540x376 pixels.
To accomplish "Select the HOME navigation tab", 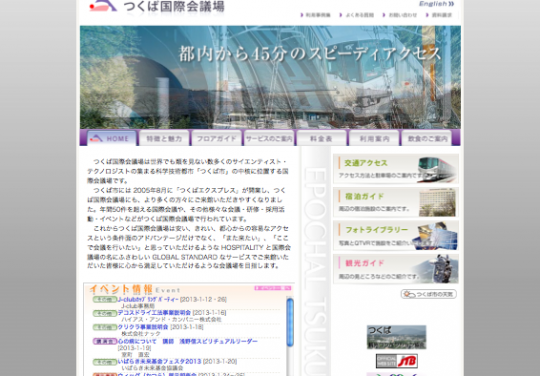I will tap(111, 138).
